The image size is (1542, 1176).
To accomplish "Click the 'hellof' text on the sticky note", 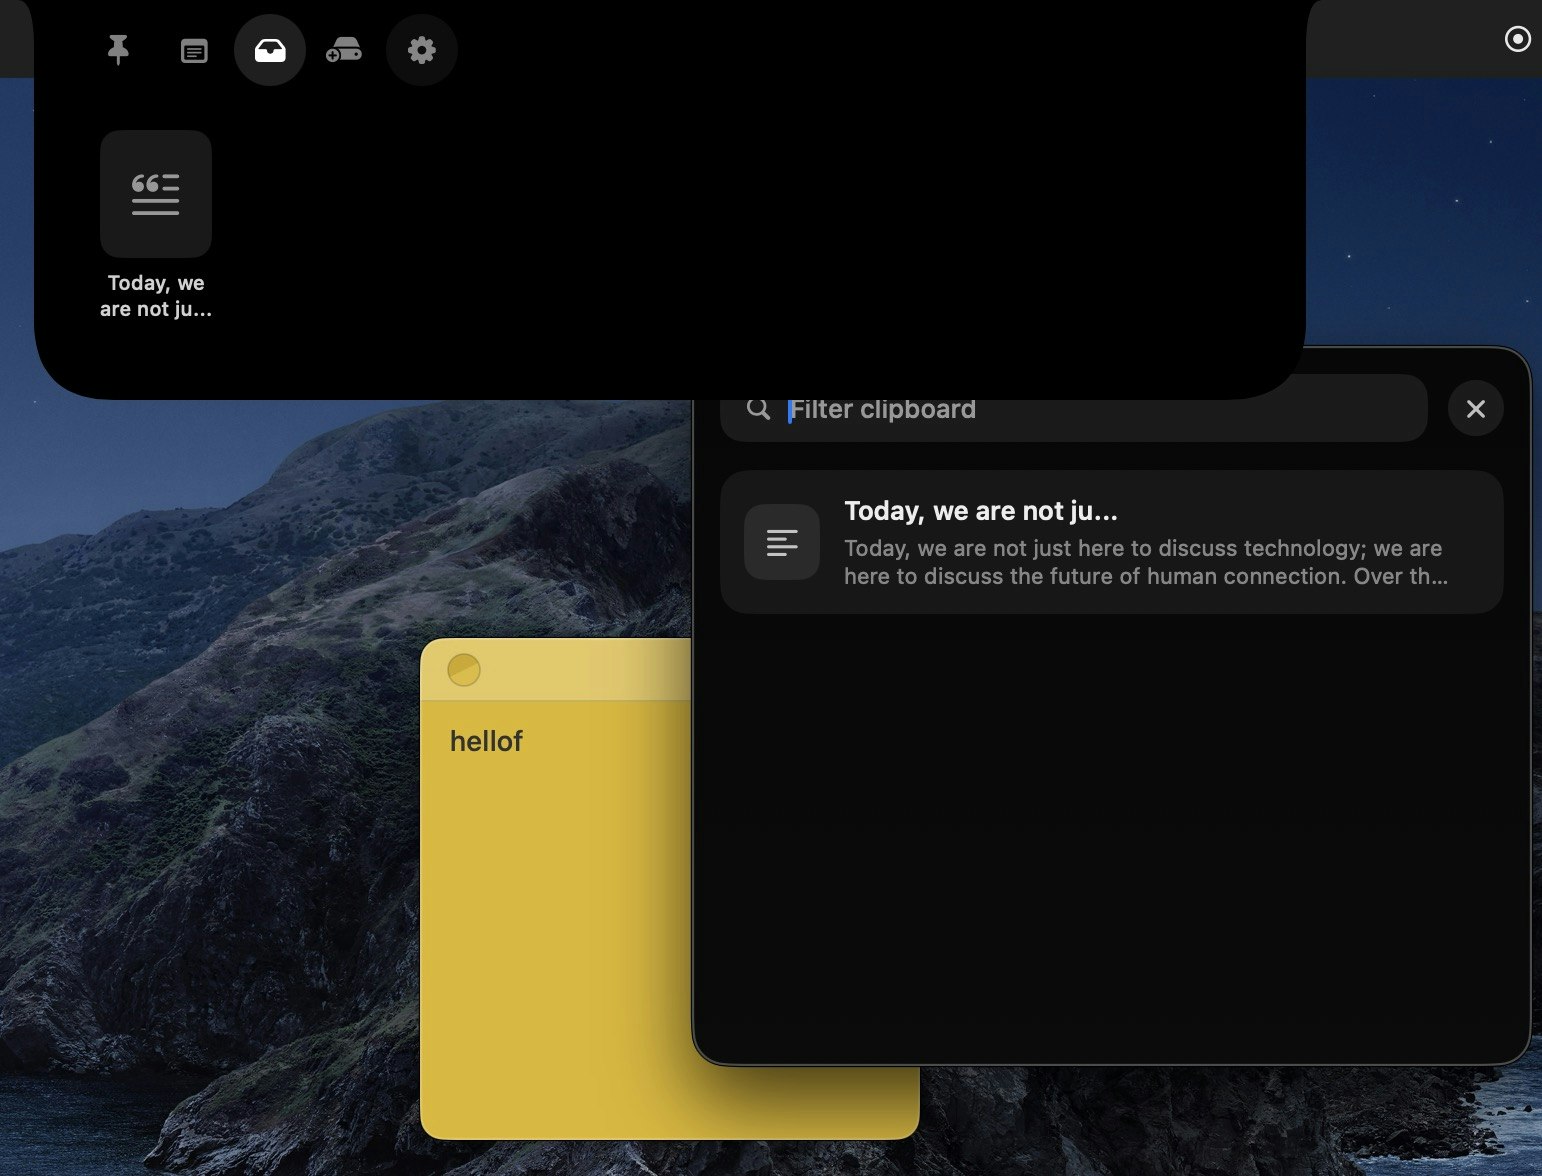I will (x=485, y=741).
